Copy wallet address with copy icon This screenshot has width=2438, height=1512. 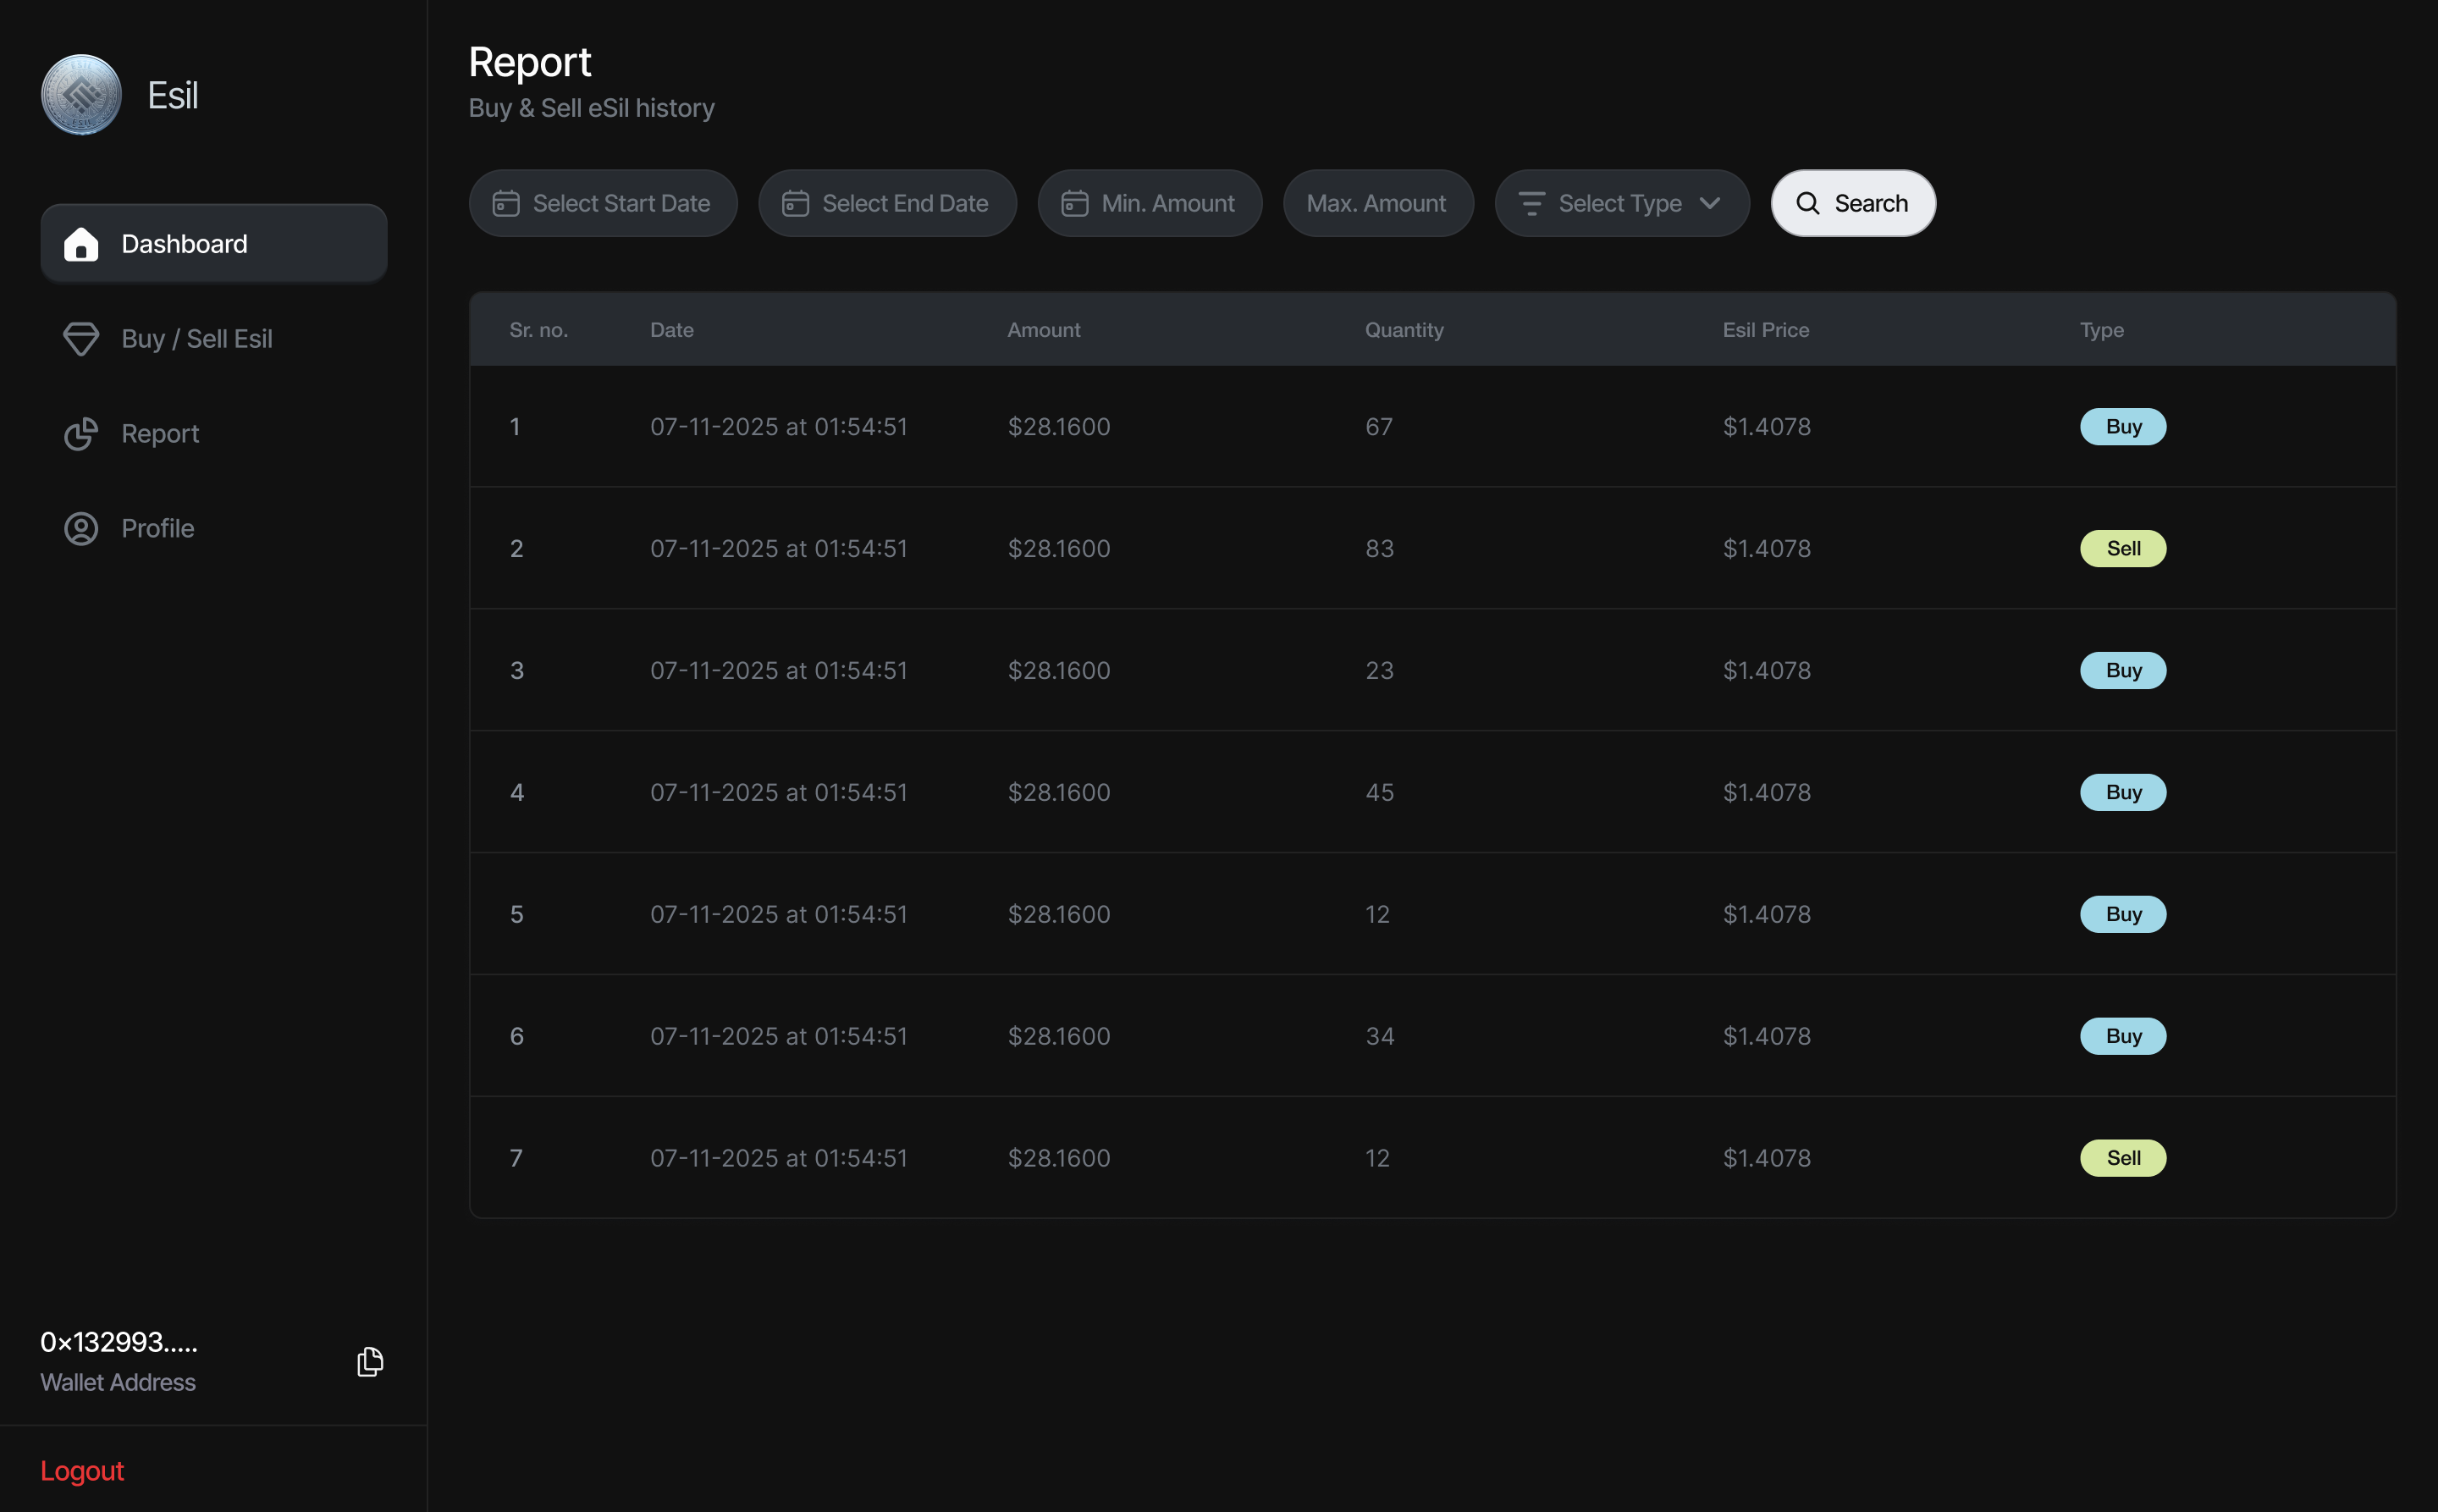[x=370, y=1361]
